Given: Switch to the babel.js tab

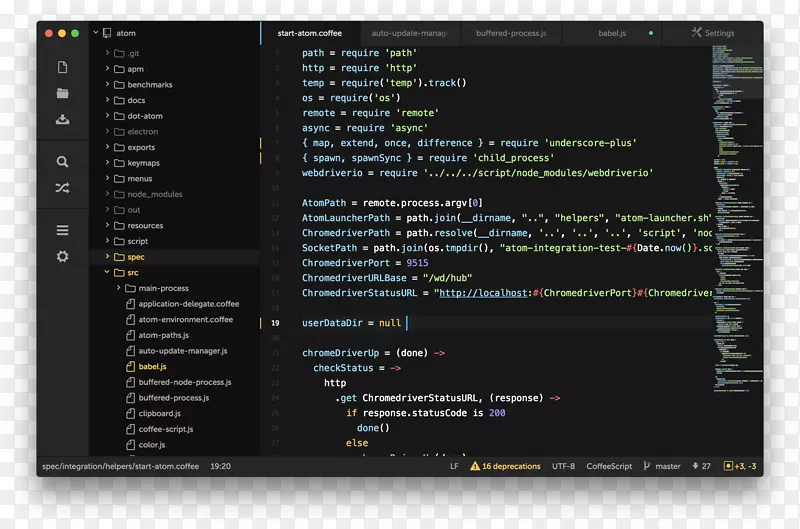Looking at the screenshot, I should pyautogui.click(x=612, y=33).
